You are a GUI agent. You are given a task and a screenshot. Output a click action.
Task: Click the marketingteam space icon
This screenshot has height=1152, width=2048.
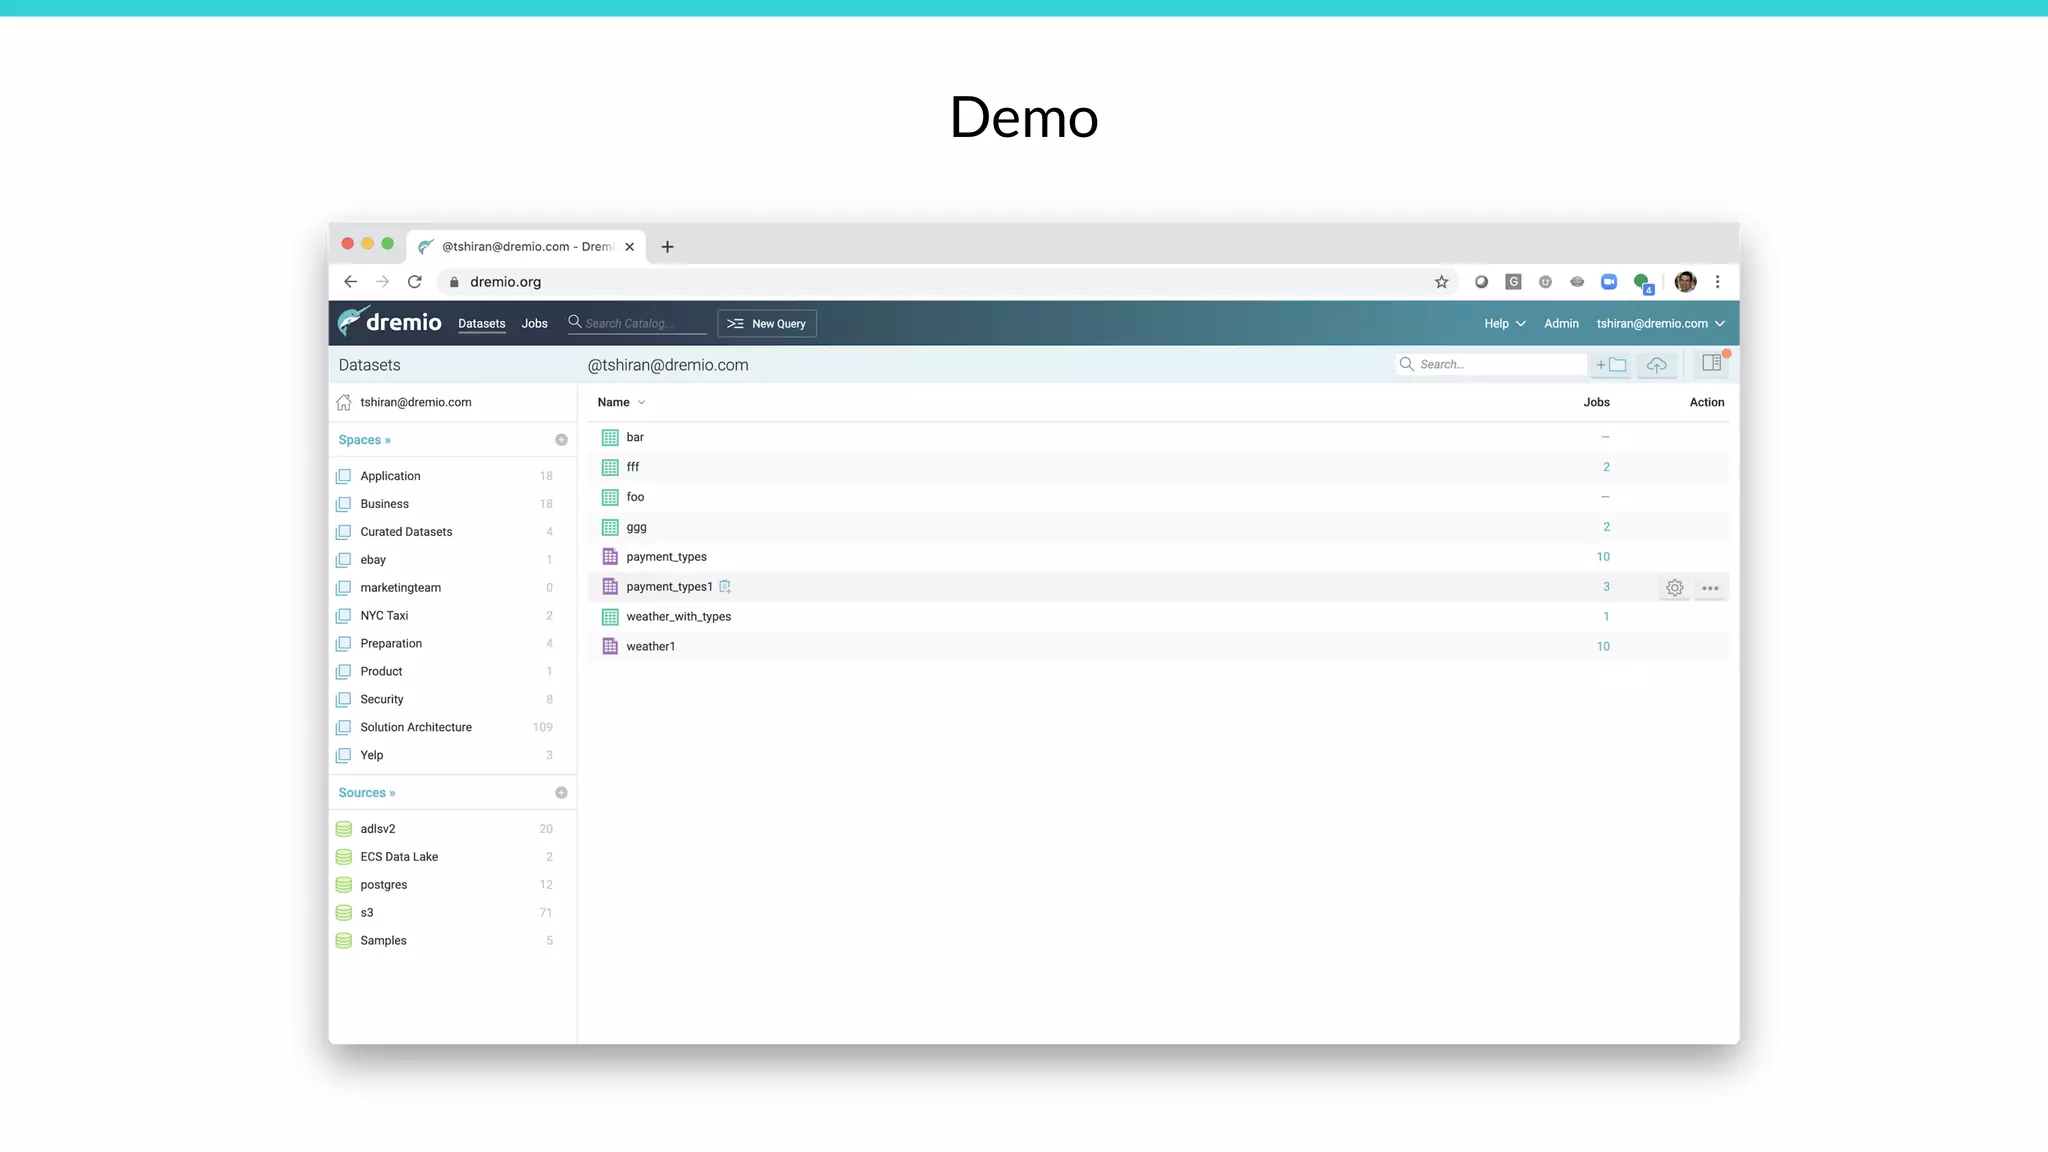(344, 588)
